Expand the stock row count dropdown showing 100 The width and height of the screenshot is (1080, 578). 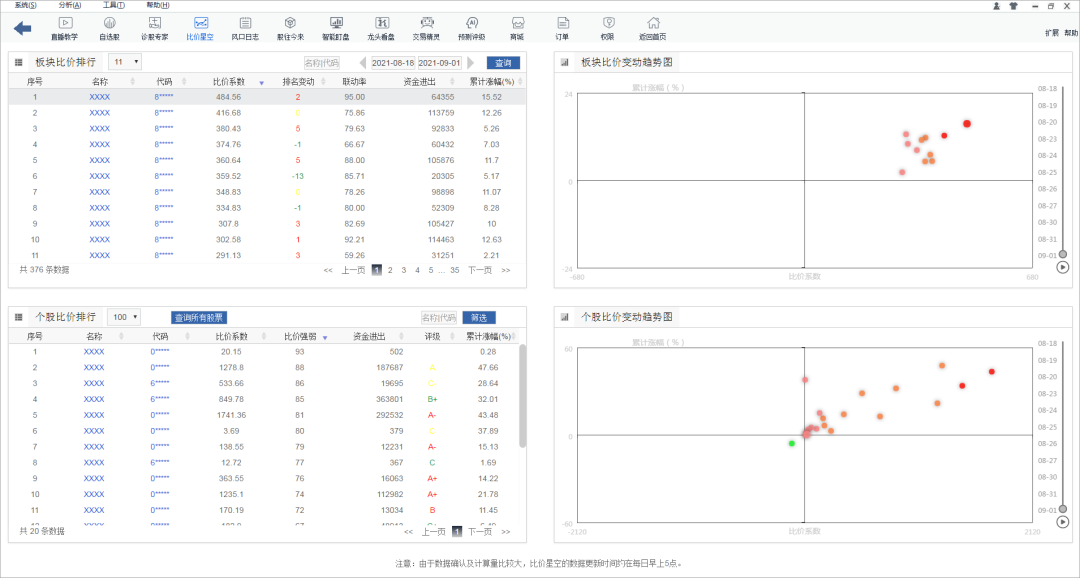click(x=125, y=317)
